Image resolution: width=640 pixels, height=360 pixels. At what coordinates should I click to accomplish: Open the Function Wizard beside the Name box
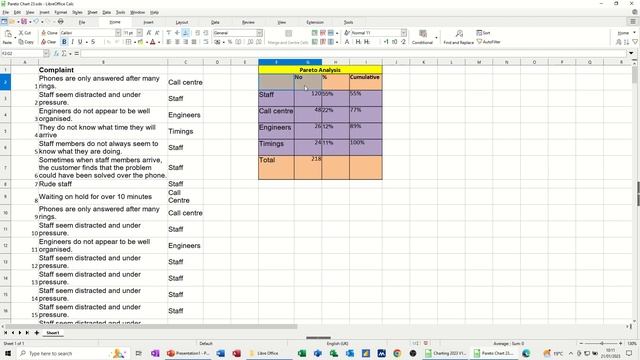pyautogui.click(x=56, y=53)
